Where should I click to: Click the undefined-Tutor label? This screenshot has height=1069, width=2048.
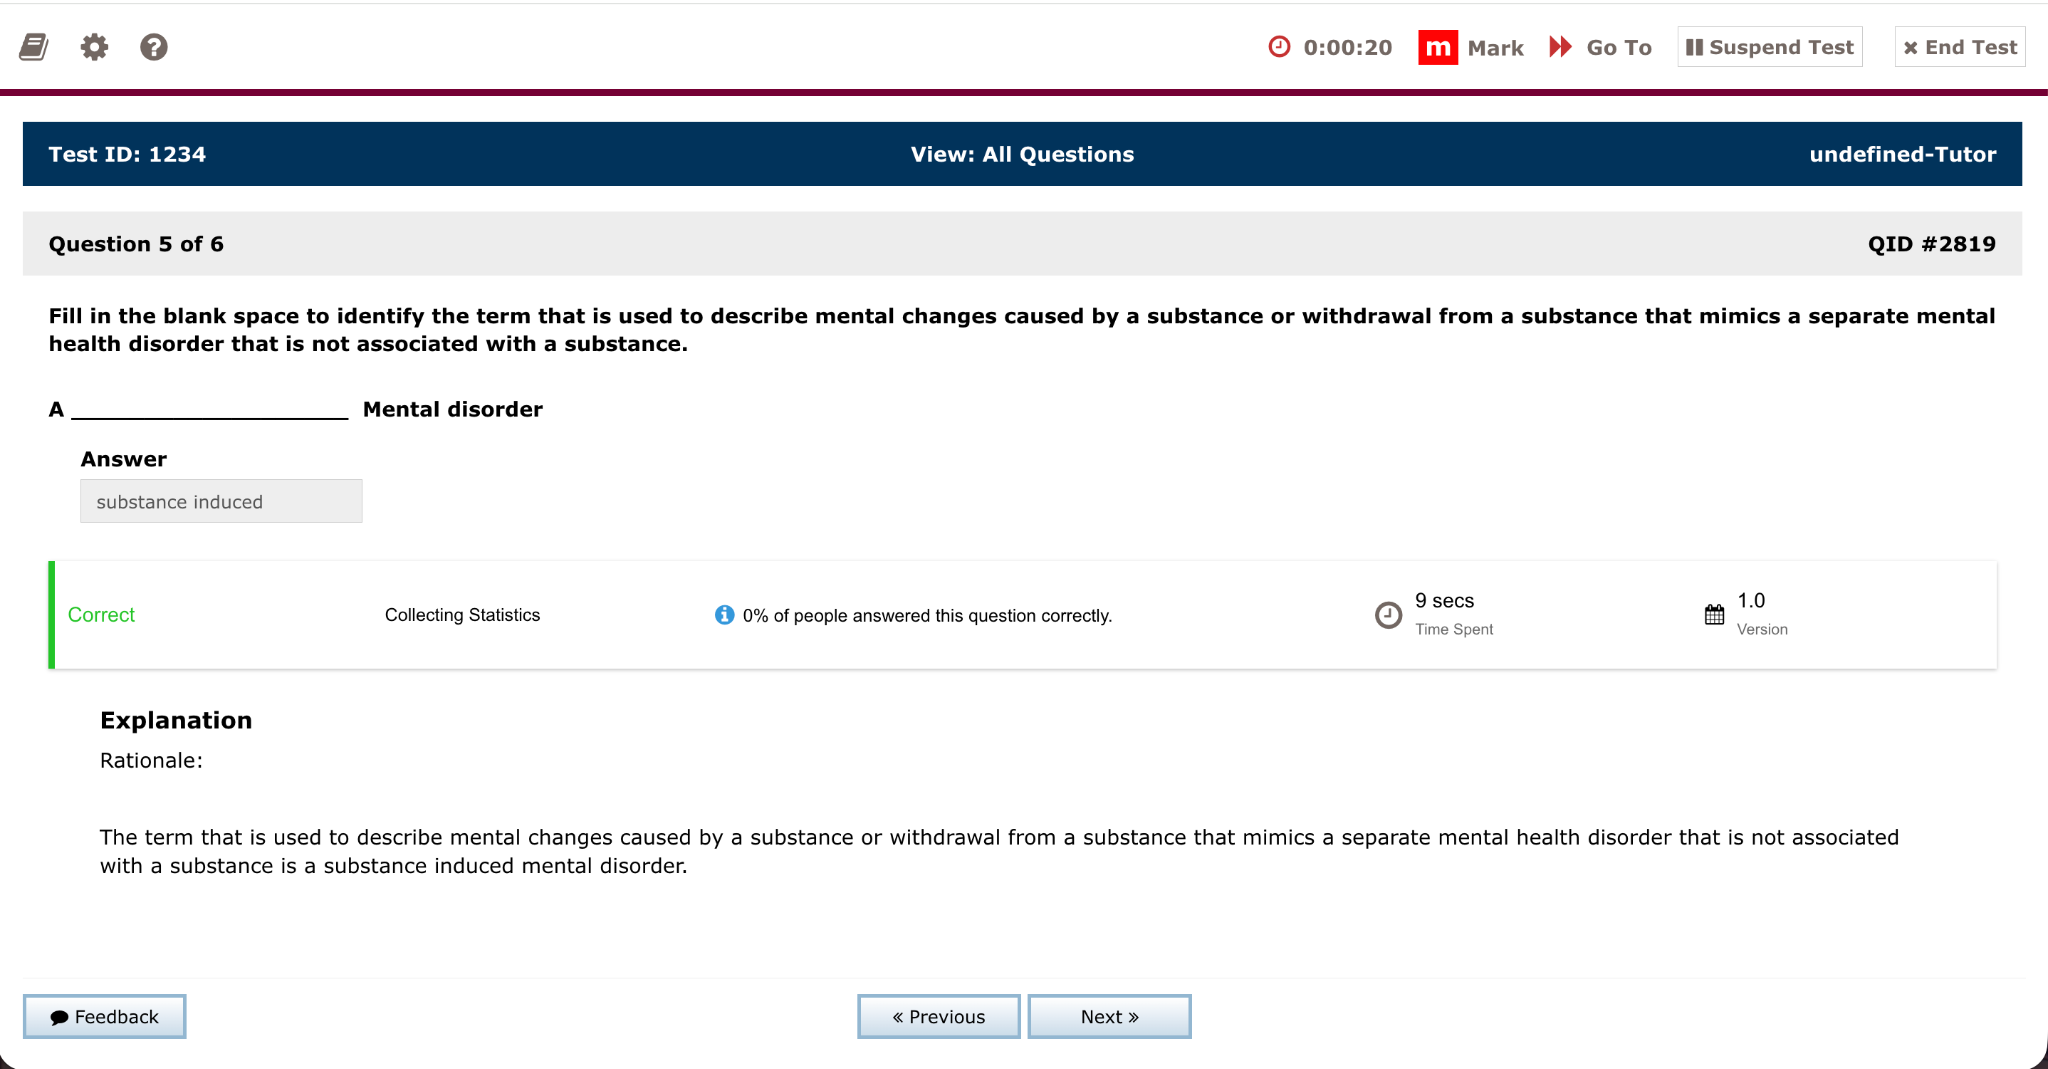point(1902,154)
